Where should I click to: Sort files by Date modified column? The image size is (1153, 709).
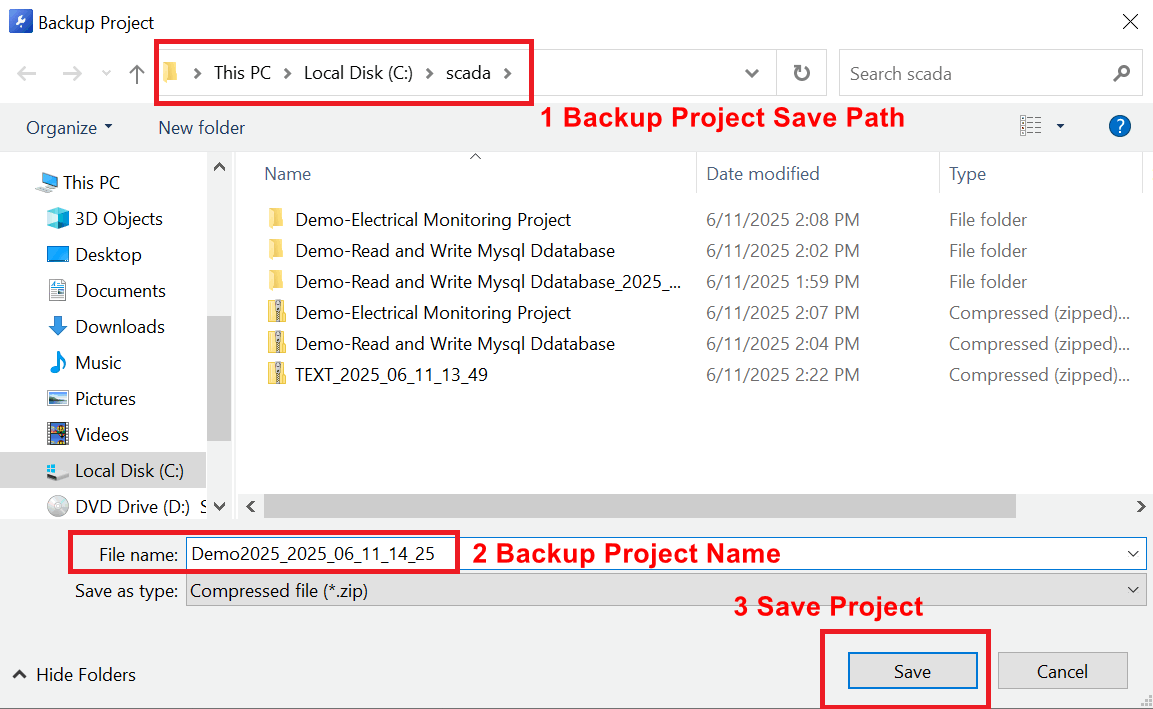pyautogui.click(x=763, y=174)
